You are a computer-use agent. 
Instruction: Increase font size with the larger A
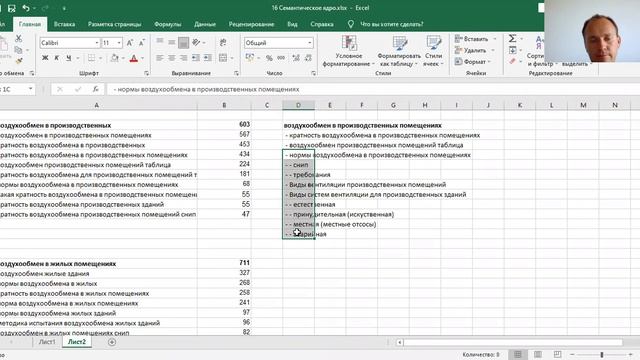[130, 43]
